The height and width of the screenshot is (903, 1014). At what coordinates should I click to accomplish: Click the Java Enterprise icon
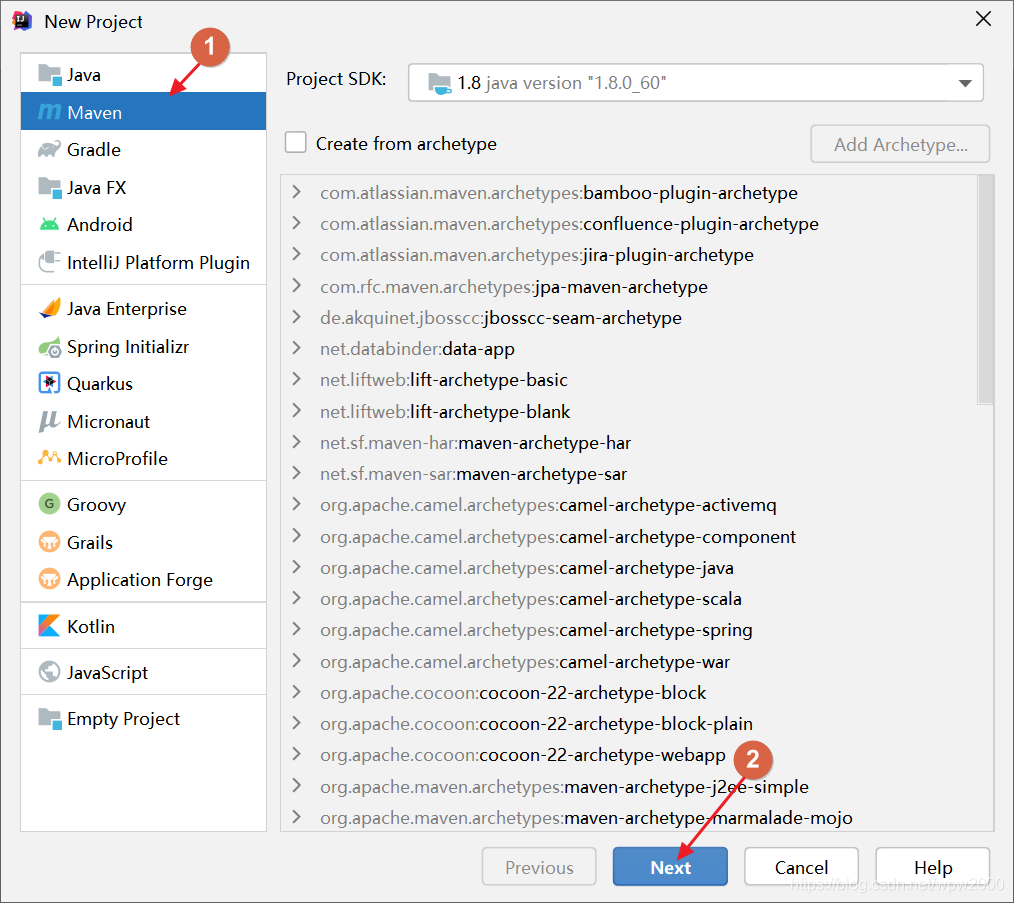pos(50,309)
